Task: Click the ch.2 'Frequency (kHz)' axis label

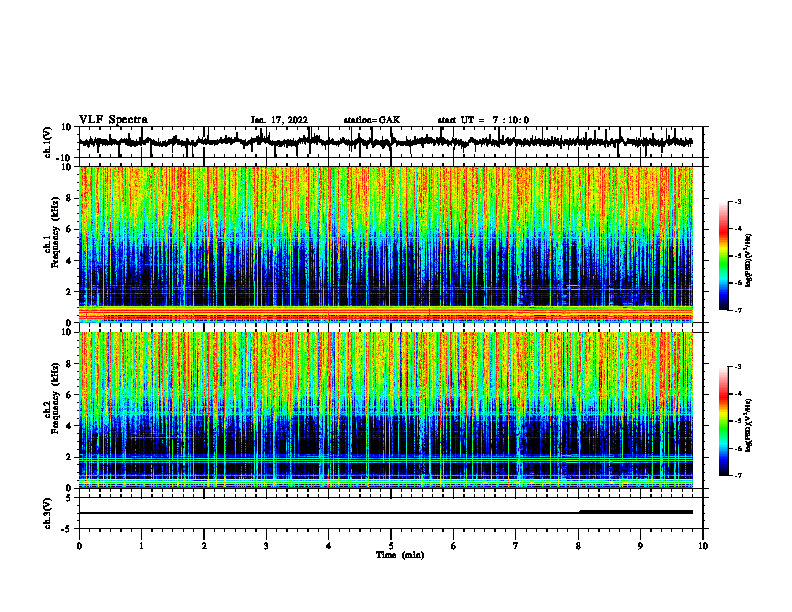Action: [55, 398]
